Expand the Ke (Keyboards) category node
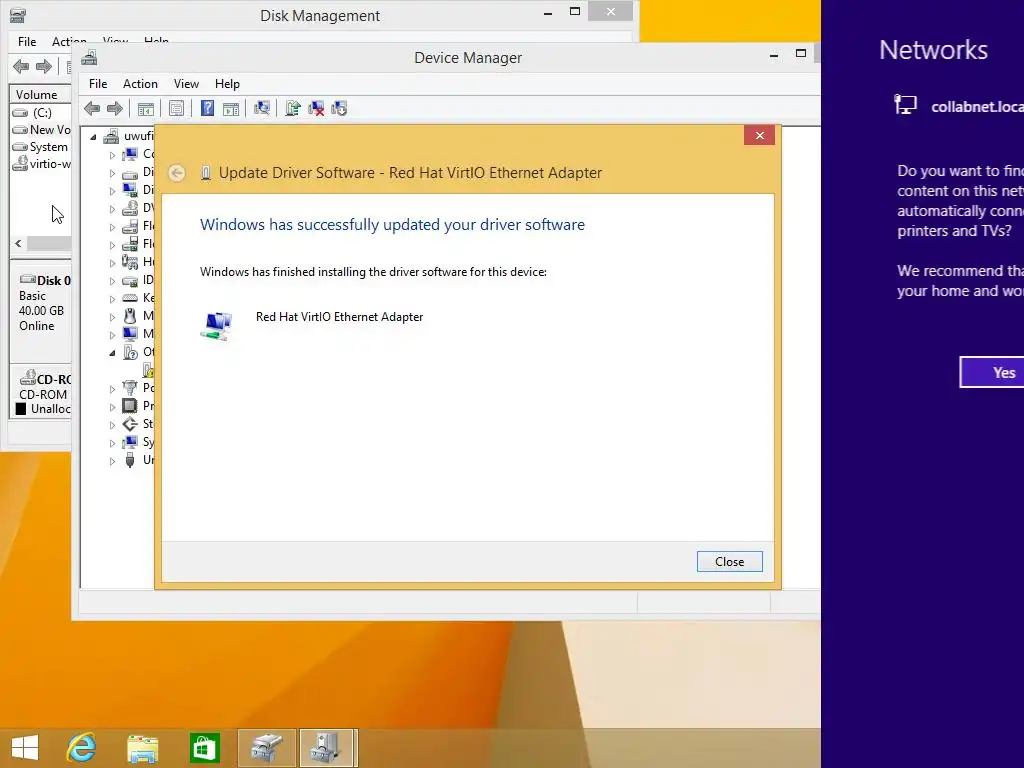Image resolution: width=1024 pixels, height=768 pixels. (112, 299)
